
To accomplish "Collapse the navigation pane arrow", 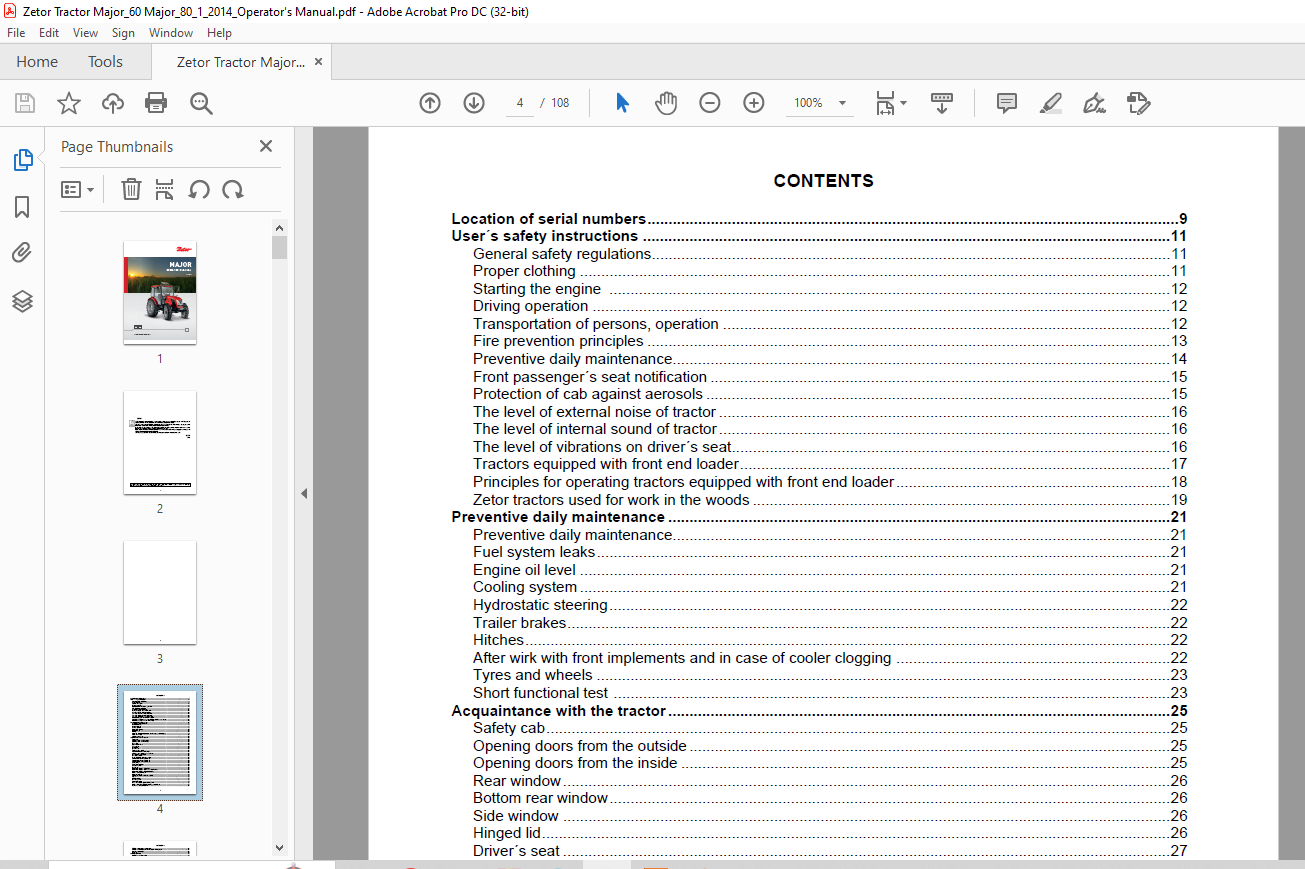I will point(304,493).
